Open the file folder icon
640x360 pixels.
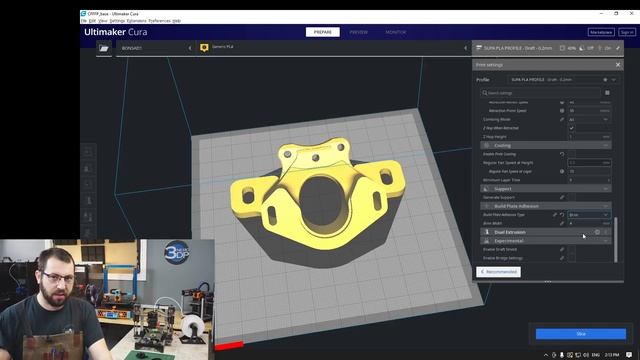click(x=104, y=48)
